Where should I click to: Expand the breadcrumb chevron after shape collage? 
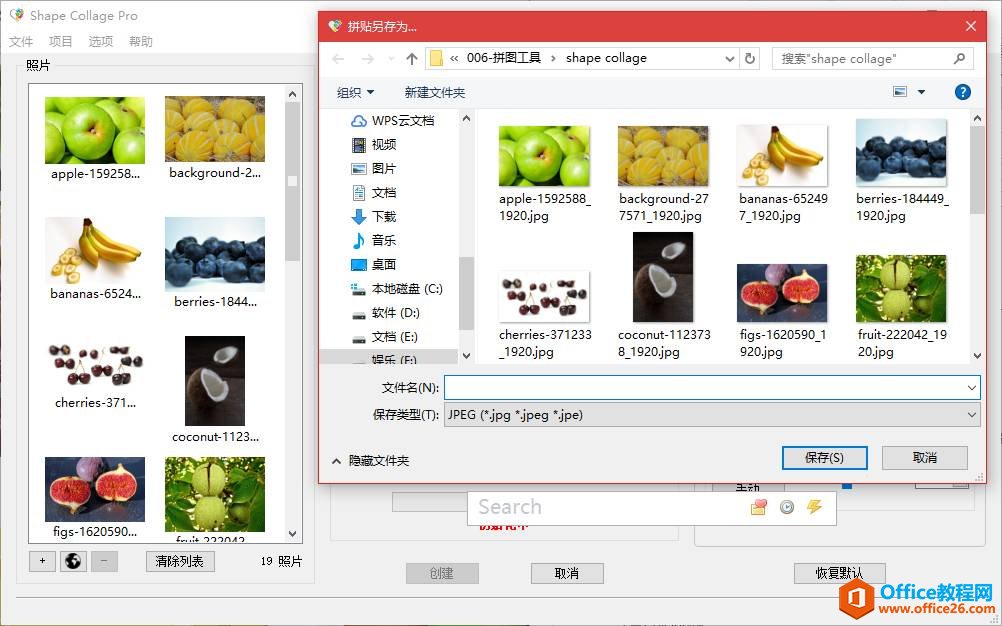pos(729,58)
